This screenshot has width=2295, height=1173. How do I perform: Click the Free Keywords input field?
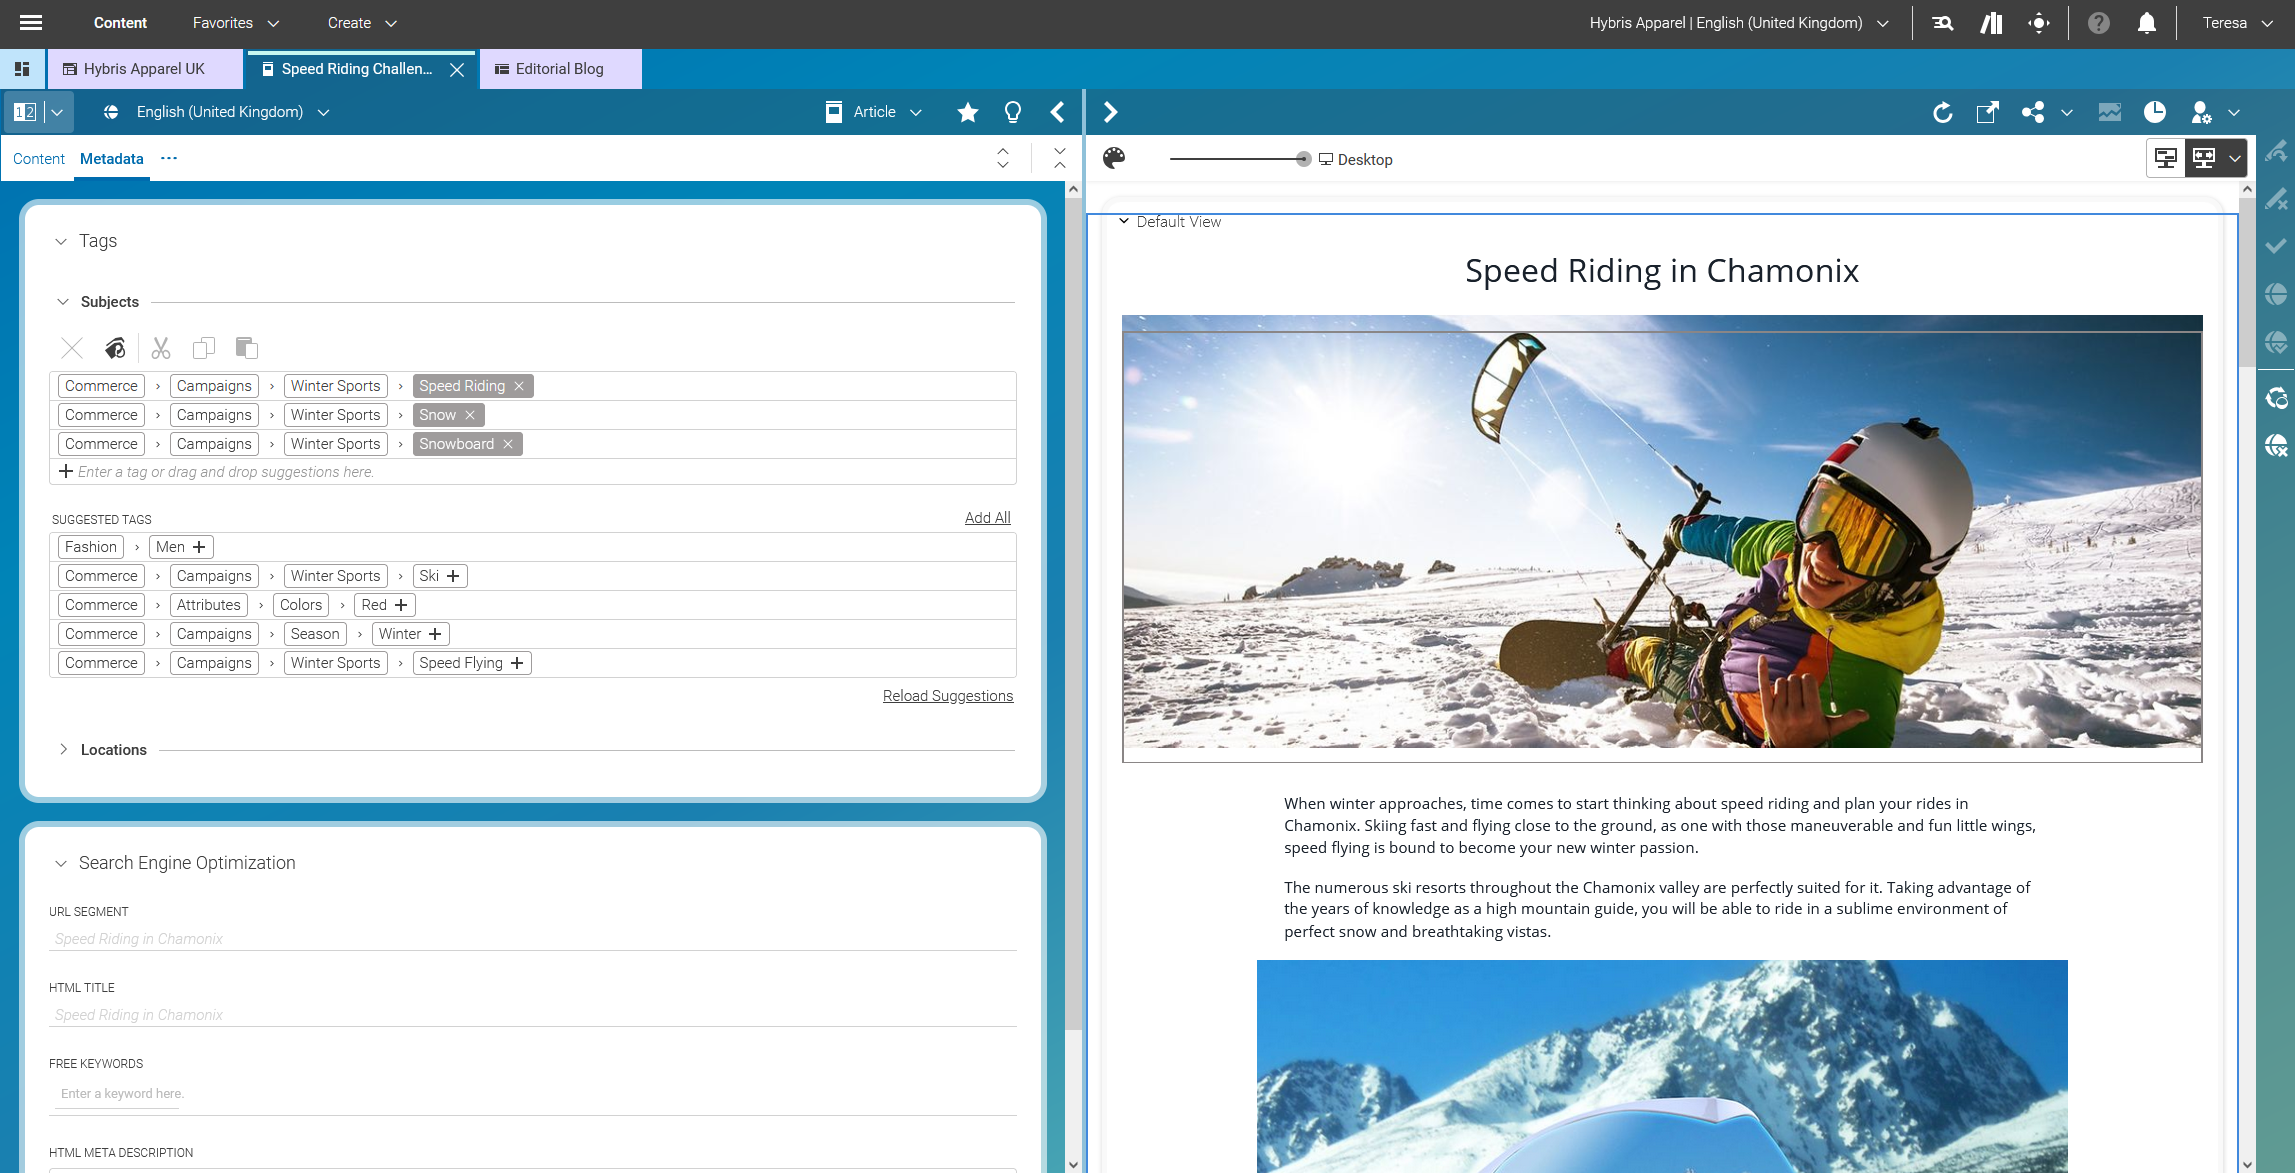pos(300,1093)
